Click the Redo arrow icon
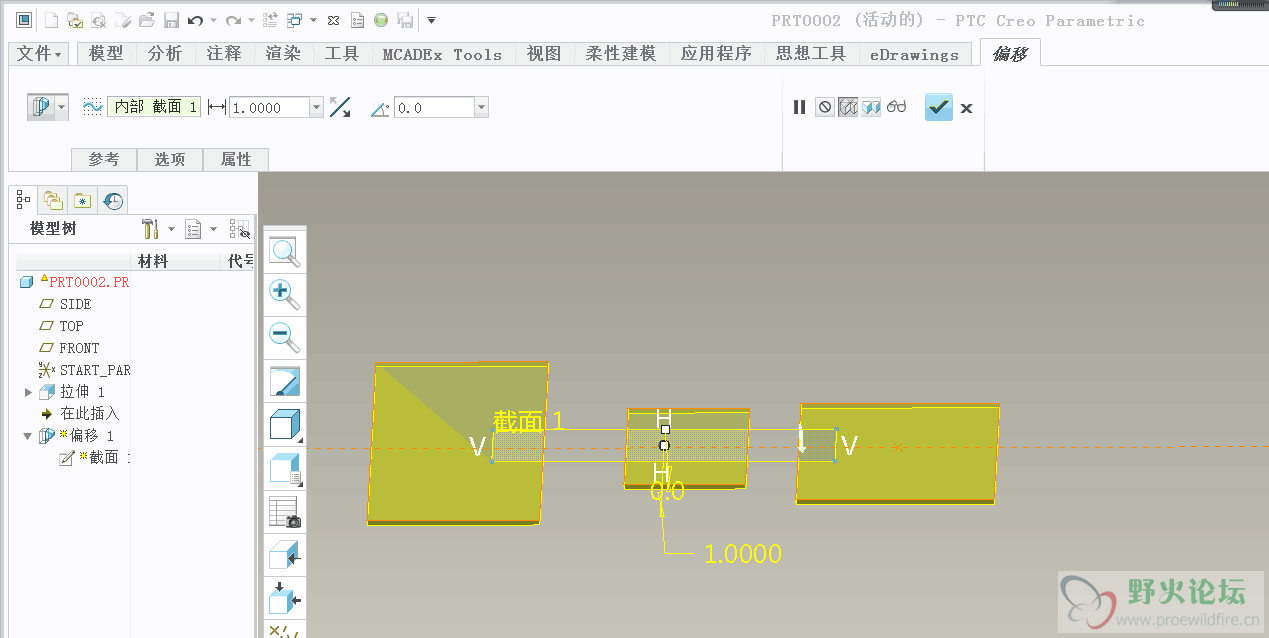The width and height of the screenshot is (1269, 638). pyautogui.click(x=232, y=20)
